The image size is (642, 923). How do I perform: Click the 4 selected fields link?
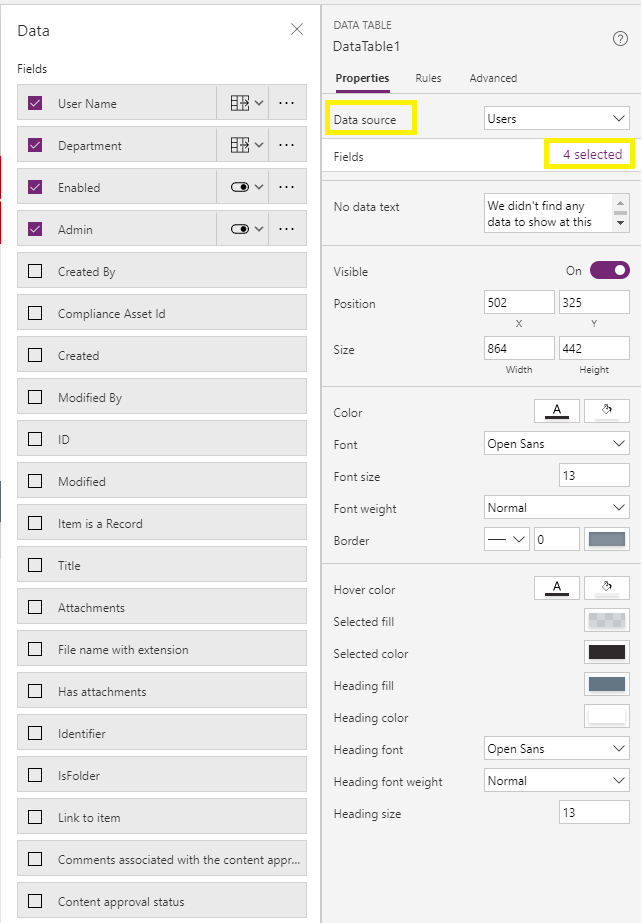click(592, 154)
